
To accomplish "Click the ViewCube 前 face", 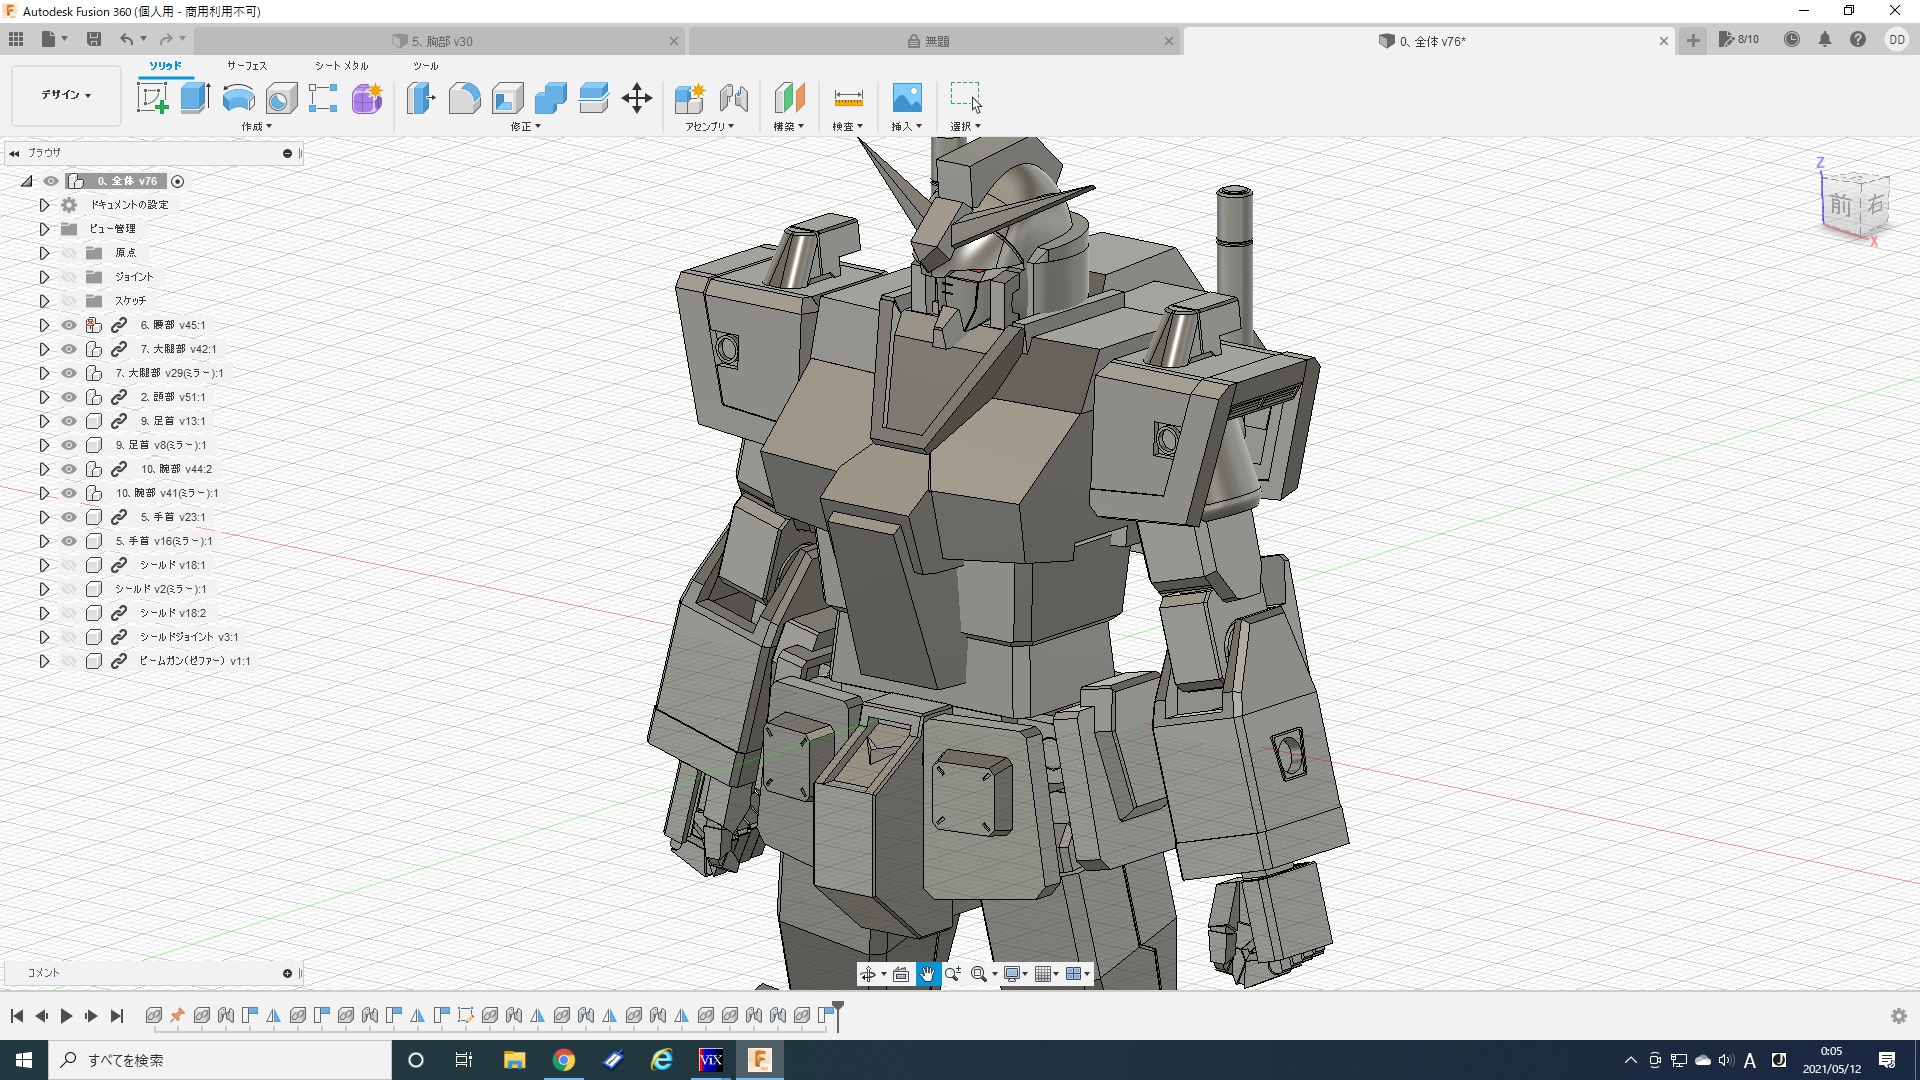I will pos(1841,206).
